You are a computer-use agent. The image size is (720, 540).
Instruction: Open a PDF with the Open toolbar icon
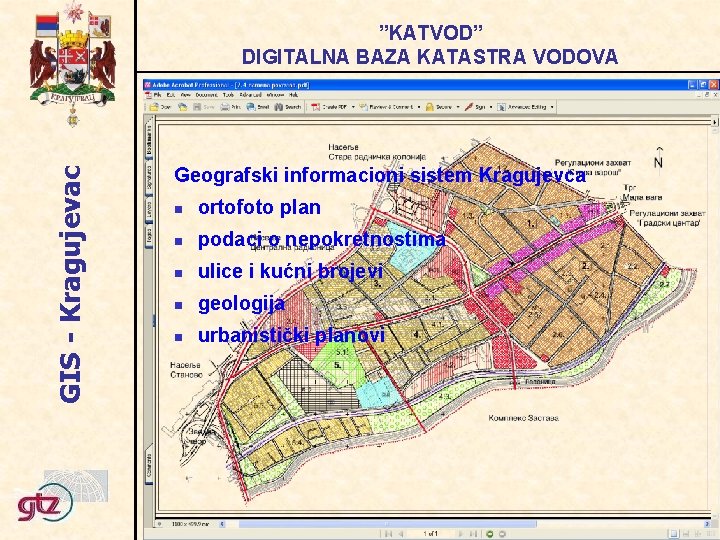(154, 107)
